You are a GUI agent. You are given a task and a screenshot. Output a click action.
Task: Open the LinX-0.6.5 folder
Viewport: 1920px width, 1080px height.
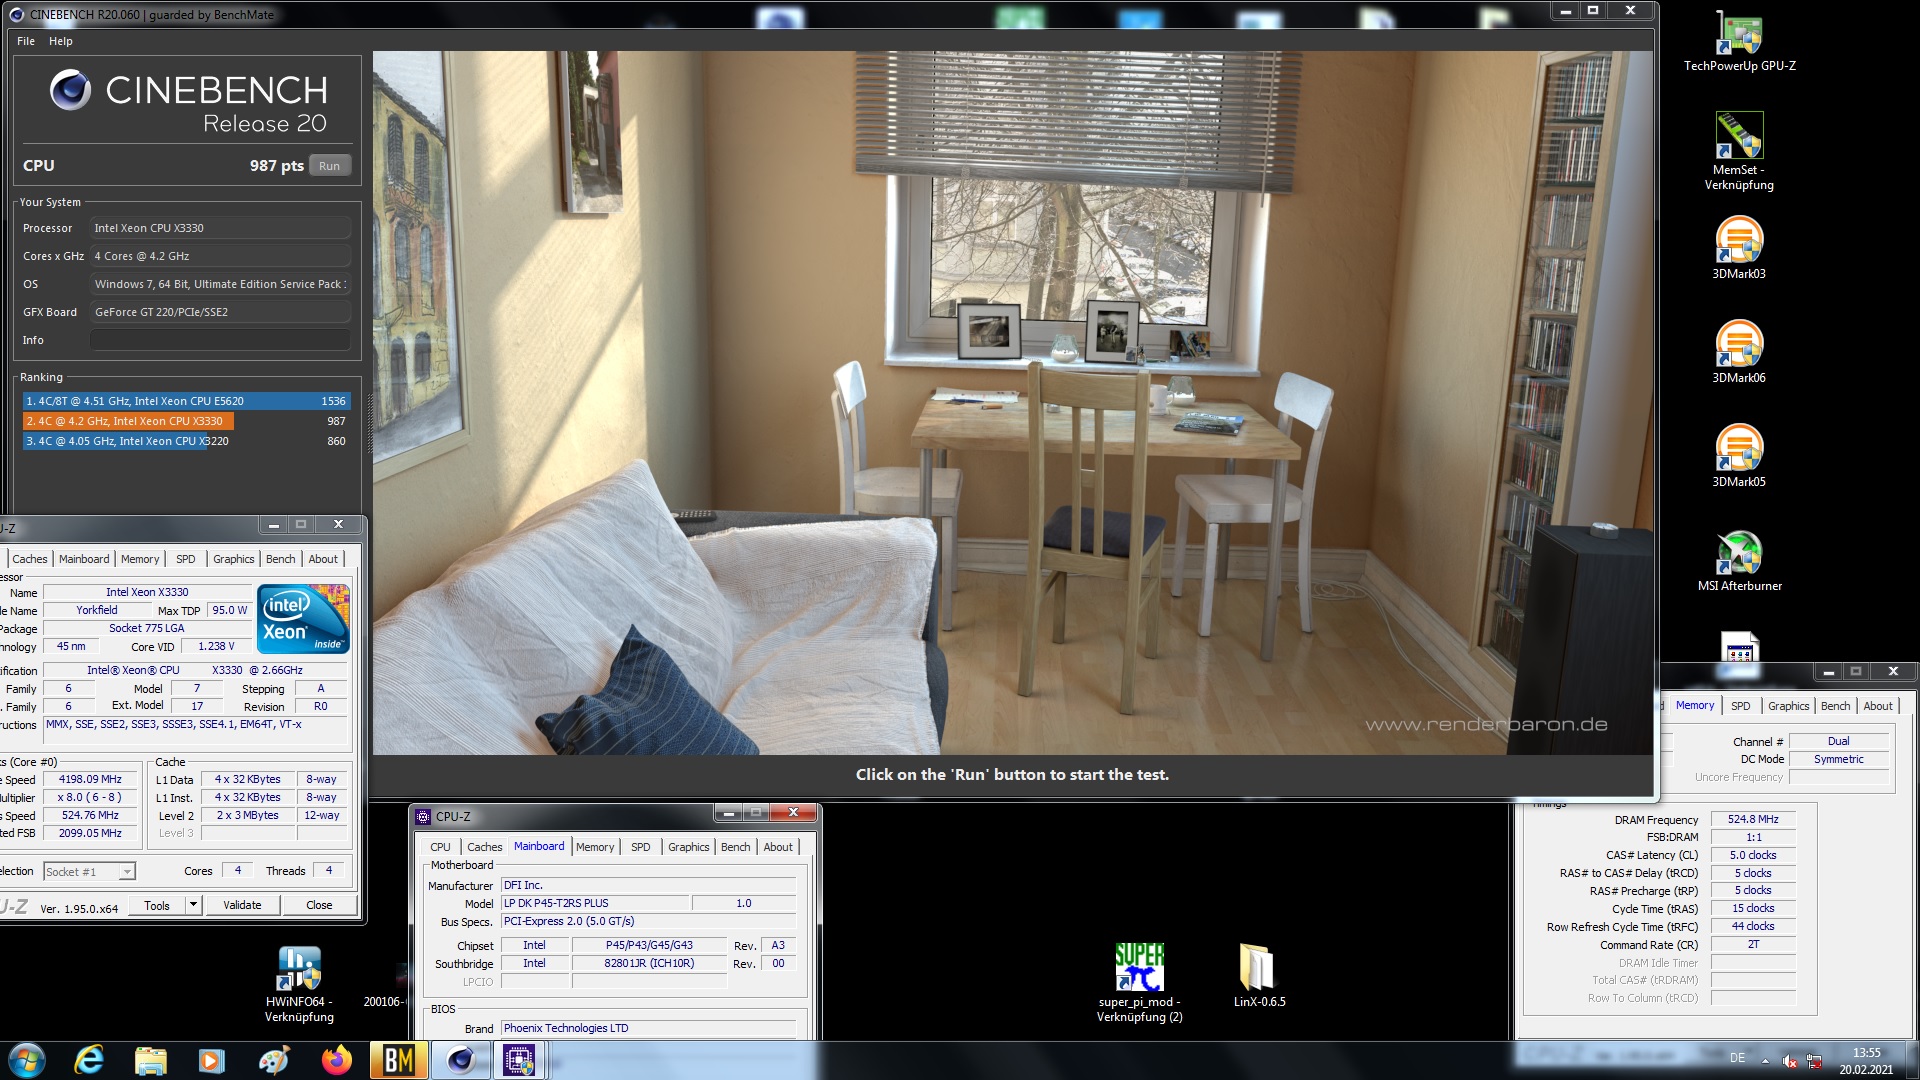(1259, 975)
